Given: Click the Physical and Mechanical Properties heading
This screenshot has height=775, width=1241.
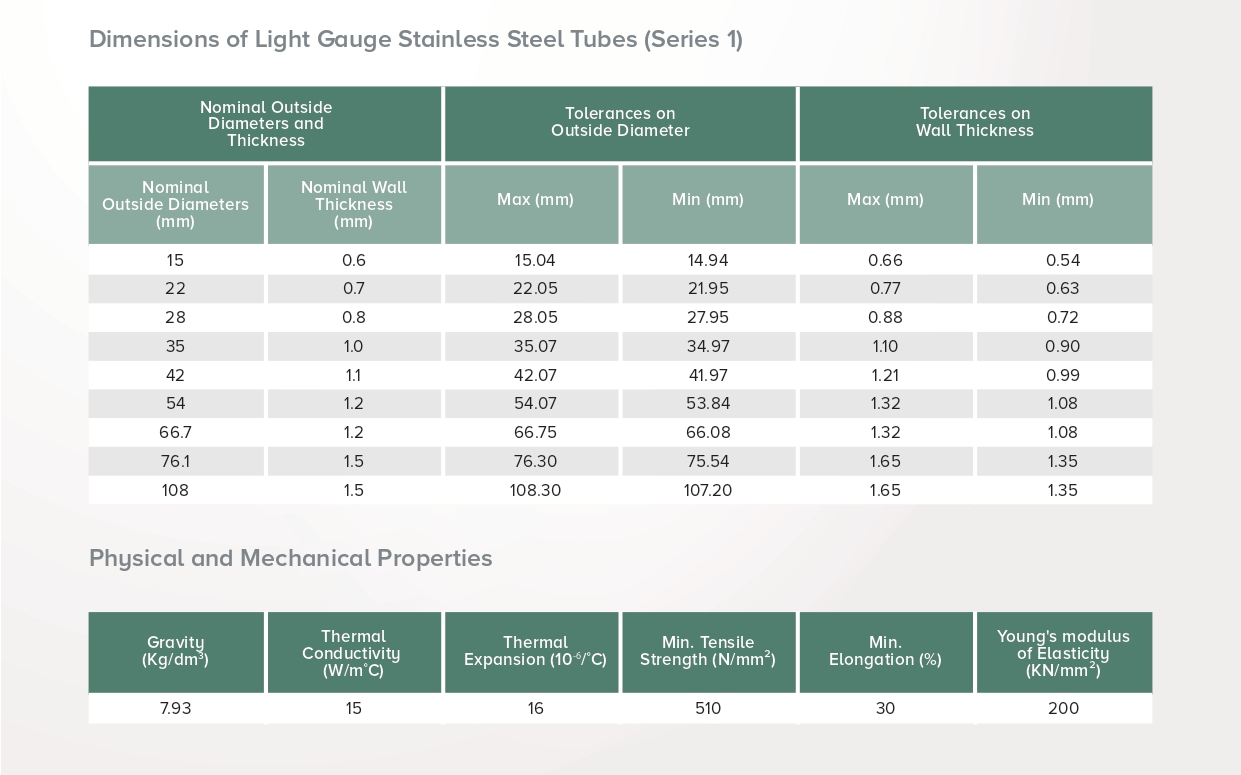Looking at the screenshot, I should 290,558.
